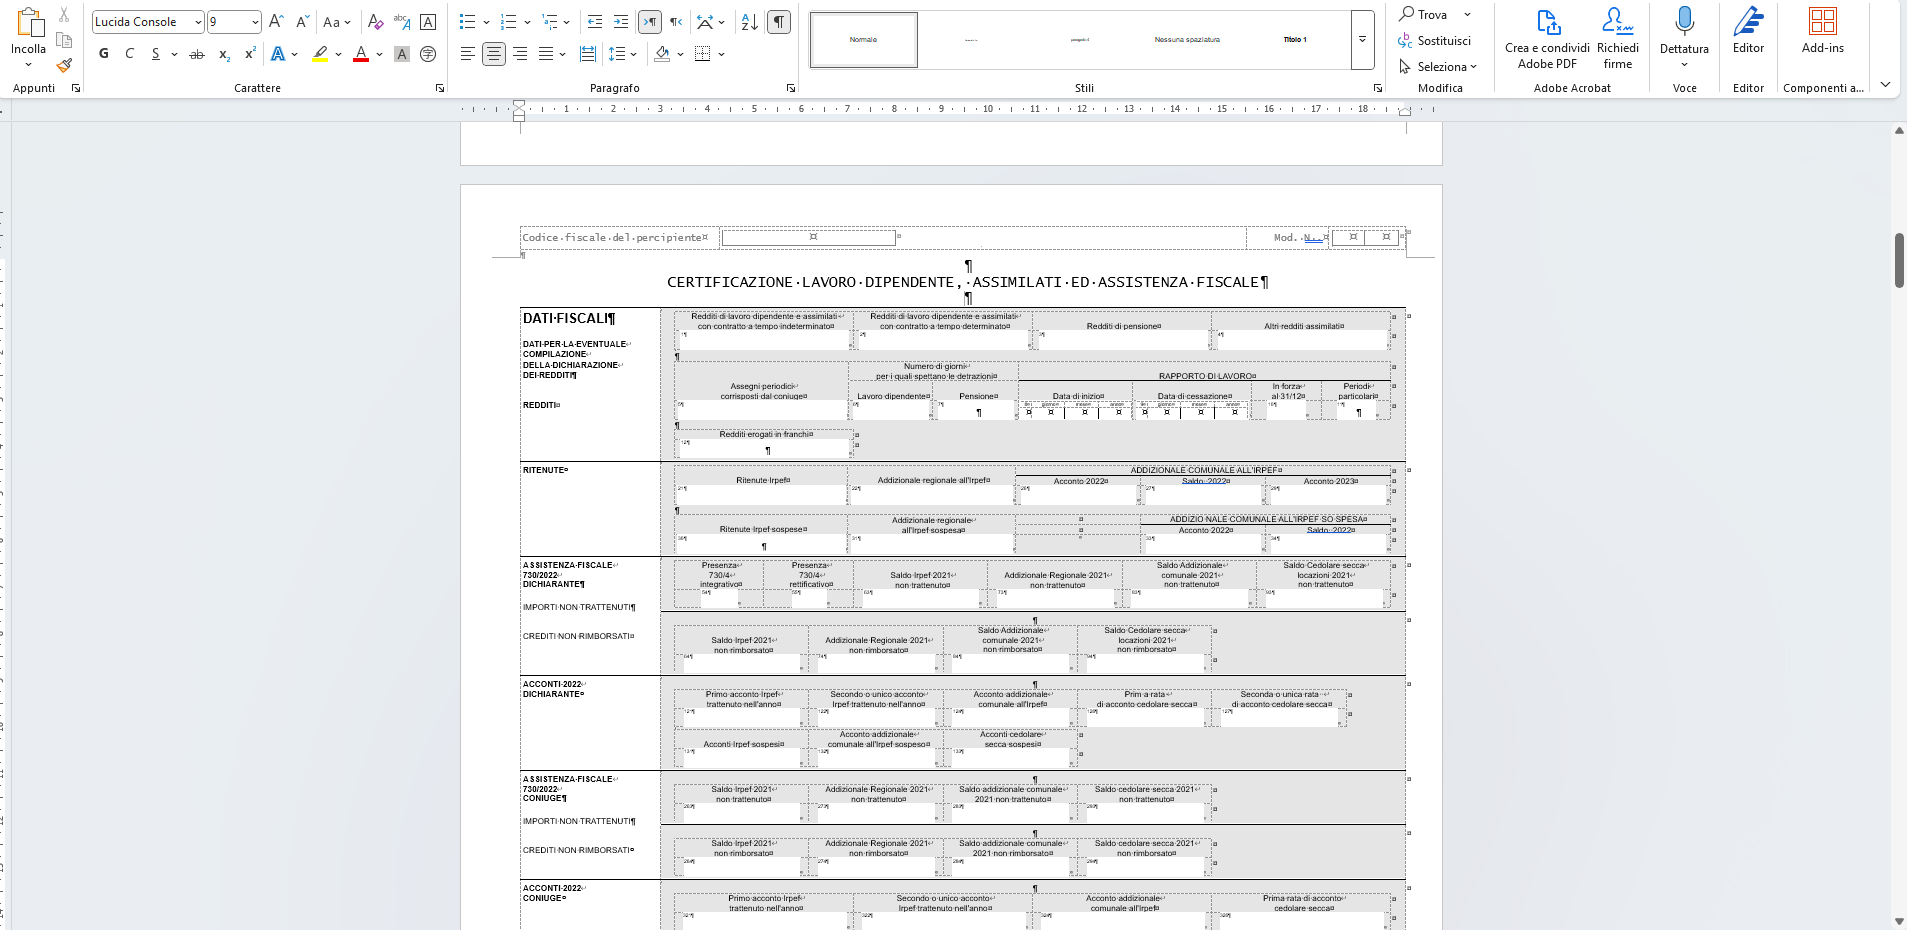This screenshot has height=930, width=1907.
Task: Click Trova to search document
Action: (1423, 15)
